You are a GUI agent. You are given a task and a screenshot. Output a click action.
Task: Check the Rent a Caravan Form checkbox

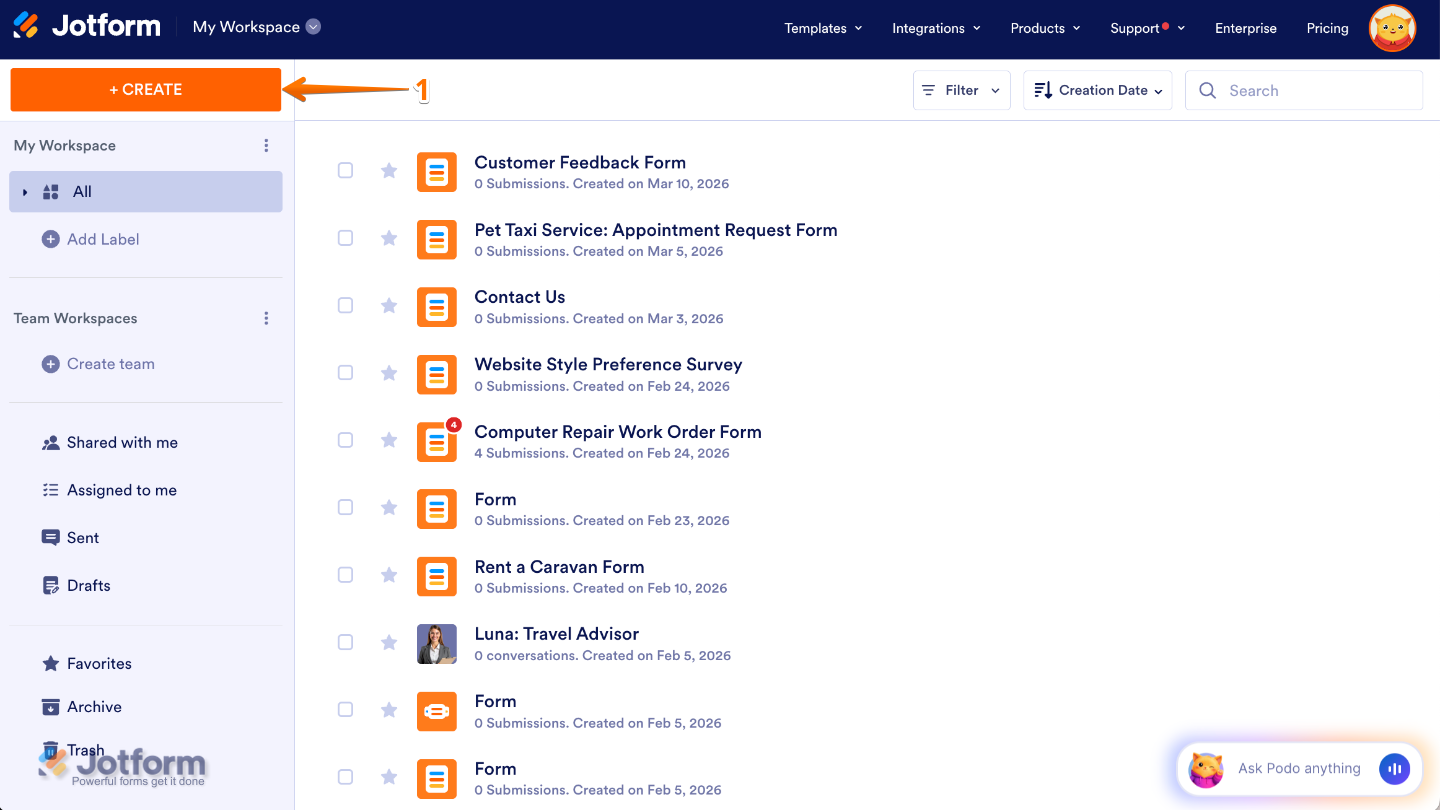pyautogui.click(x=345, y=575)
